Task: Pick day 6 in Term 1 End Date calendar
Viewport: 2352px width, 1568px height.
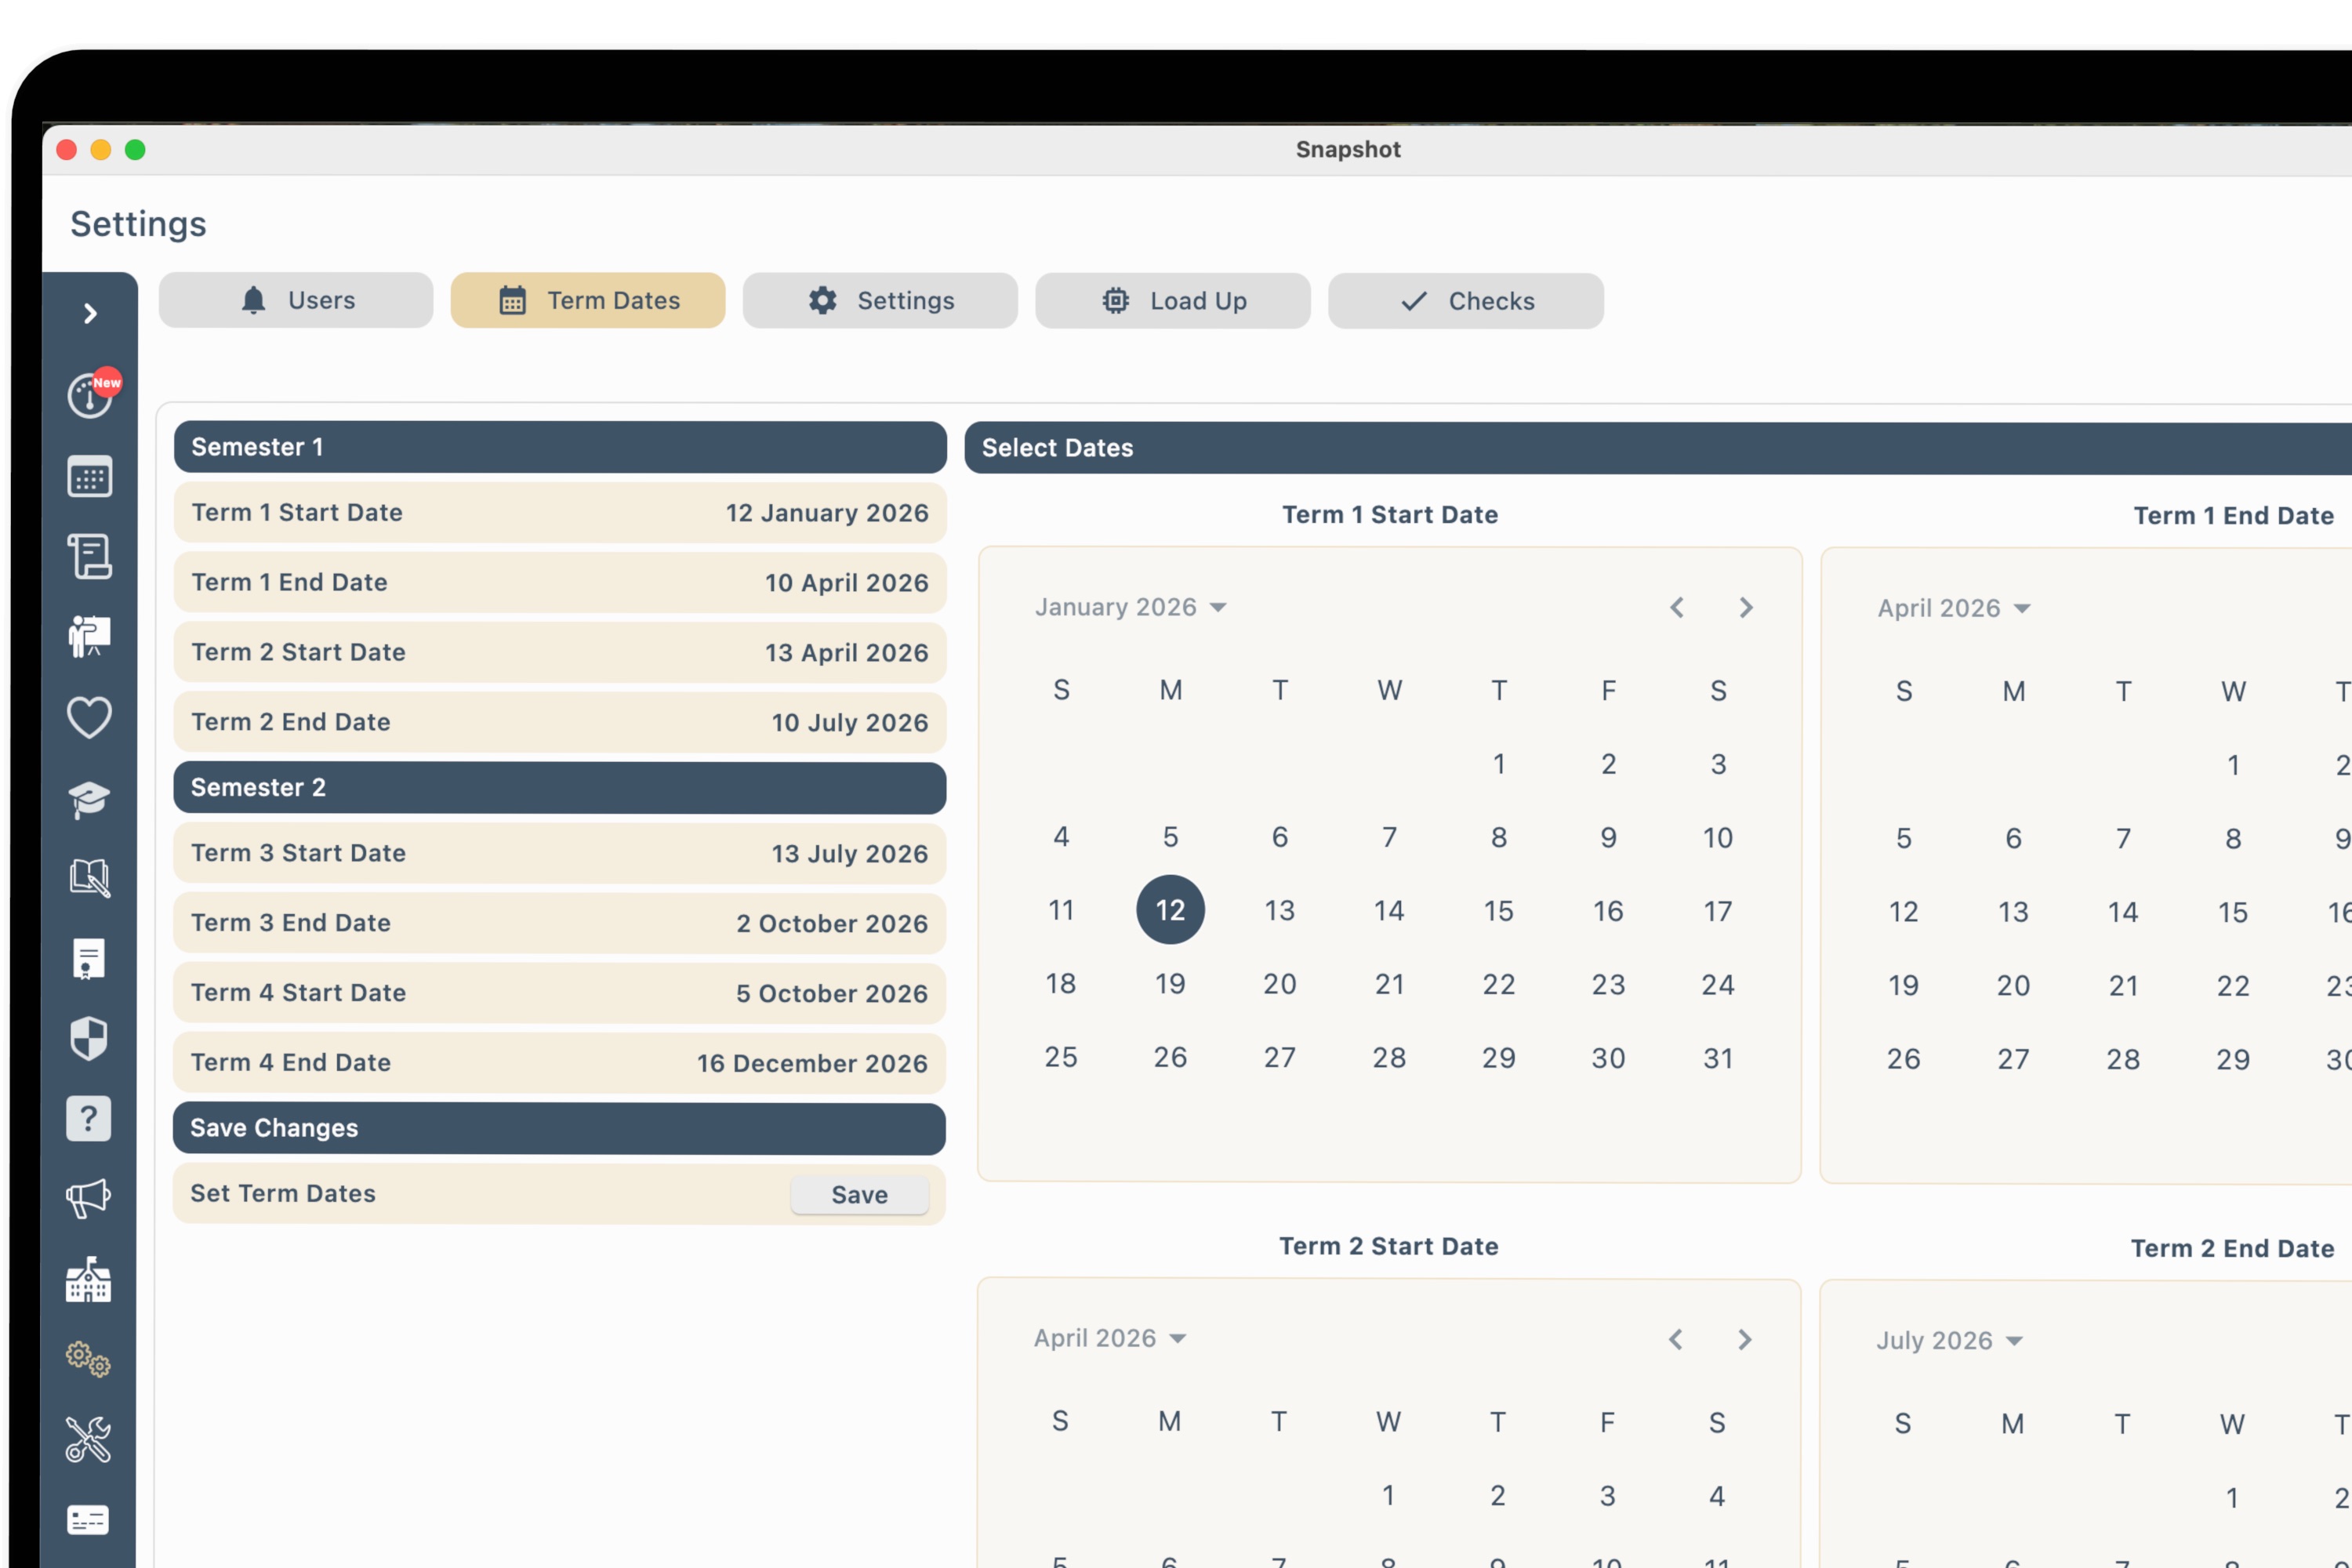Action: [x=2013, y=838]
